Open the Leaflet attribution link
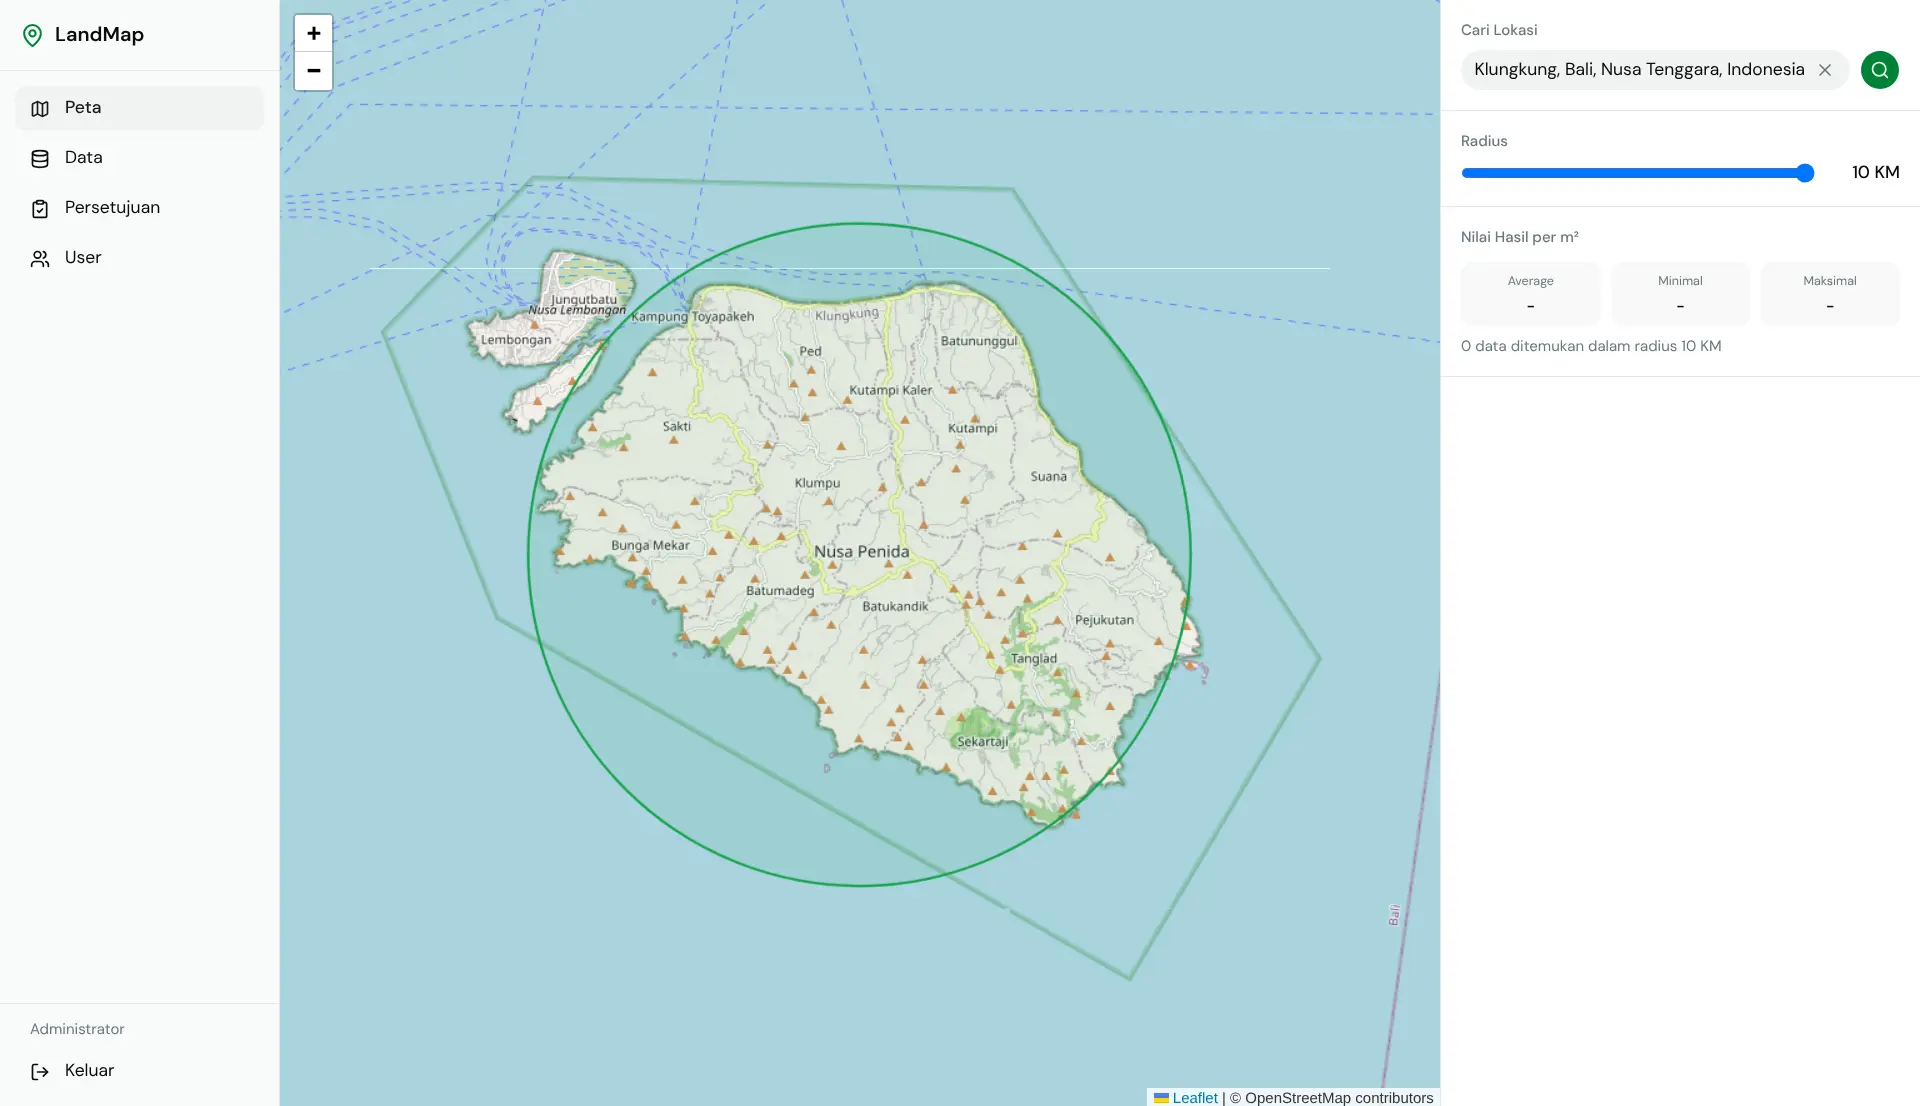The width and height of the screenshot is (1920, 1106). (1195, 1098)
